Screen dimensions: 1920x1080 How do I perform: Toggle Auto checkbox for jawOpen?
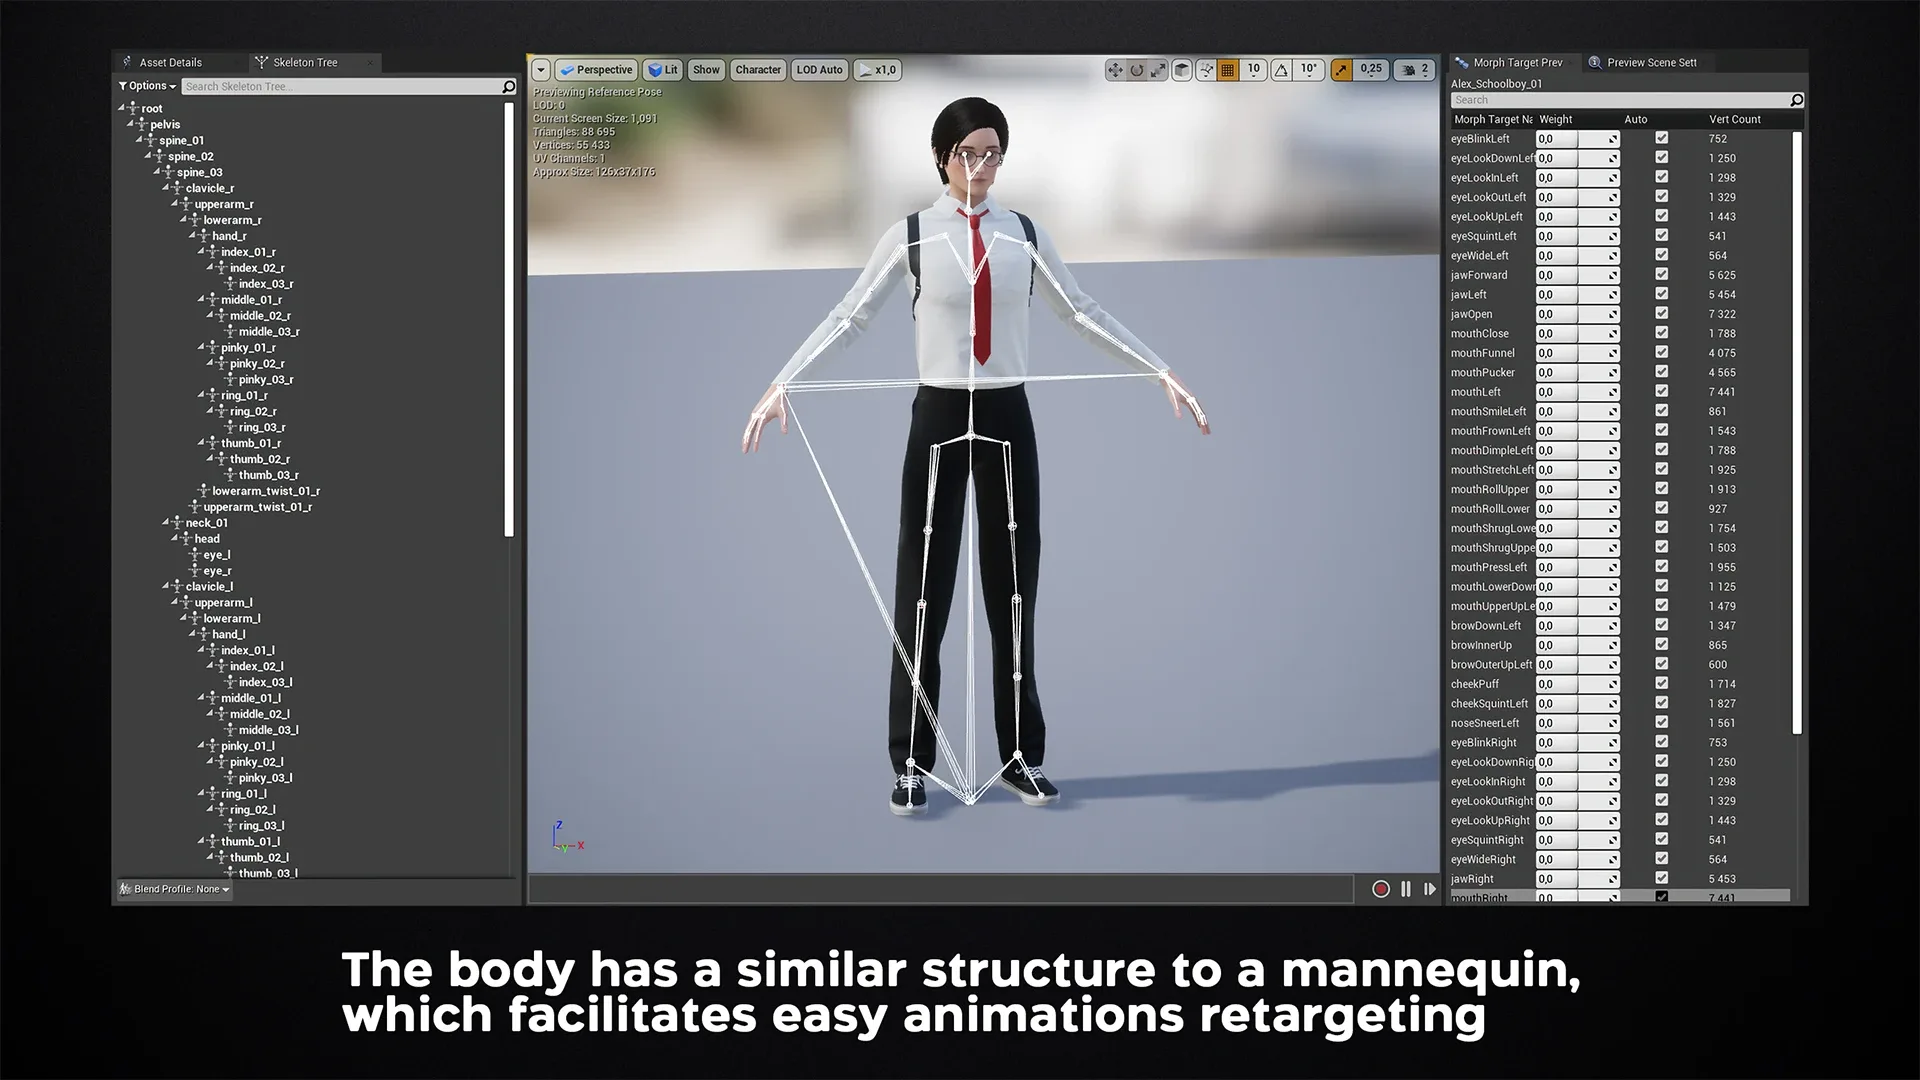click(x=1661, y=313)
